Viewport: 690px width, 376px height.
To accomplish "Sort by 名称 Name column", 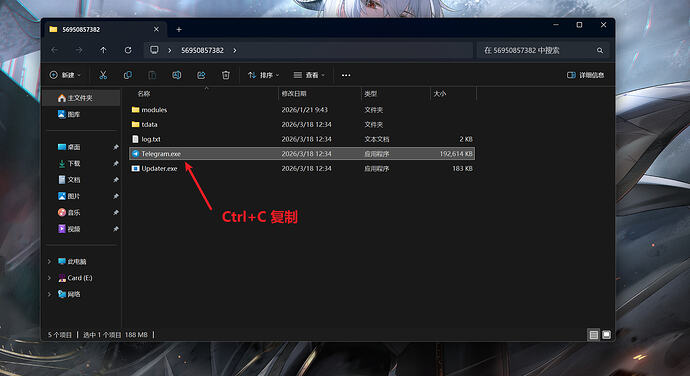I will (x=144, y=94).
